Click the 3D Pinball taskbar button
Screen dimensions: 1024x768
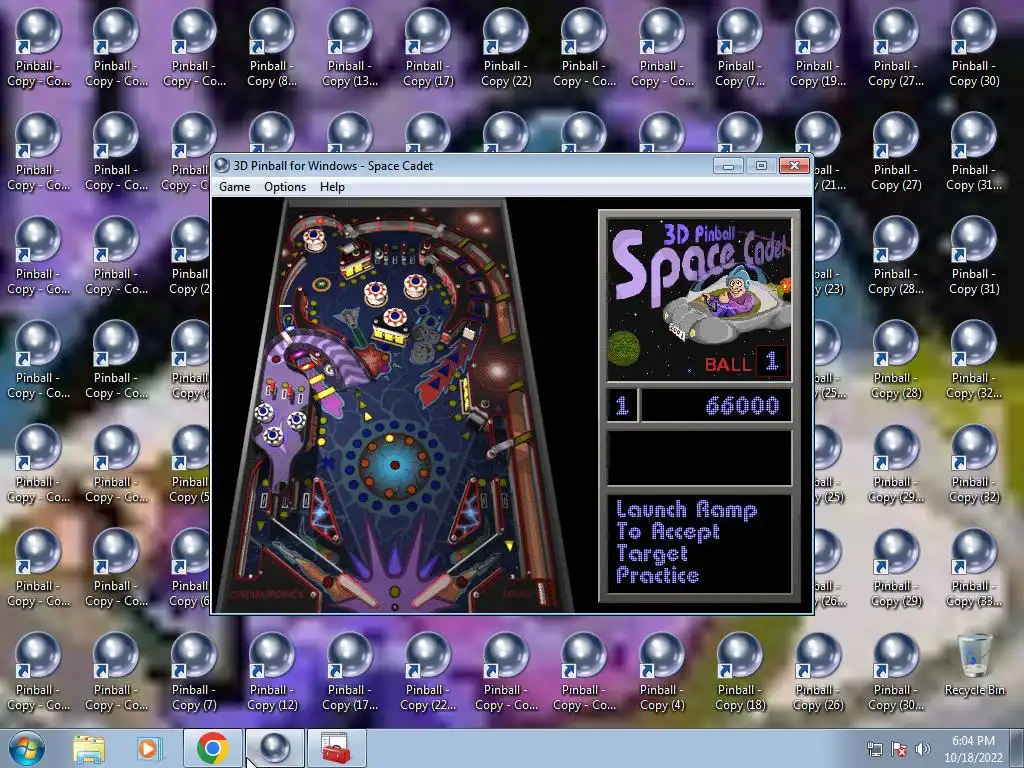pos(274,748)
